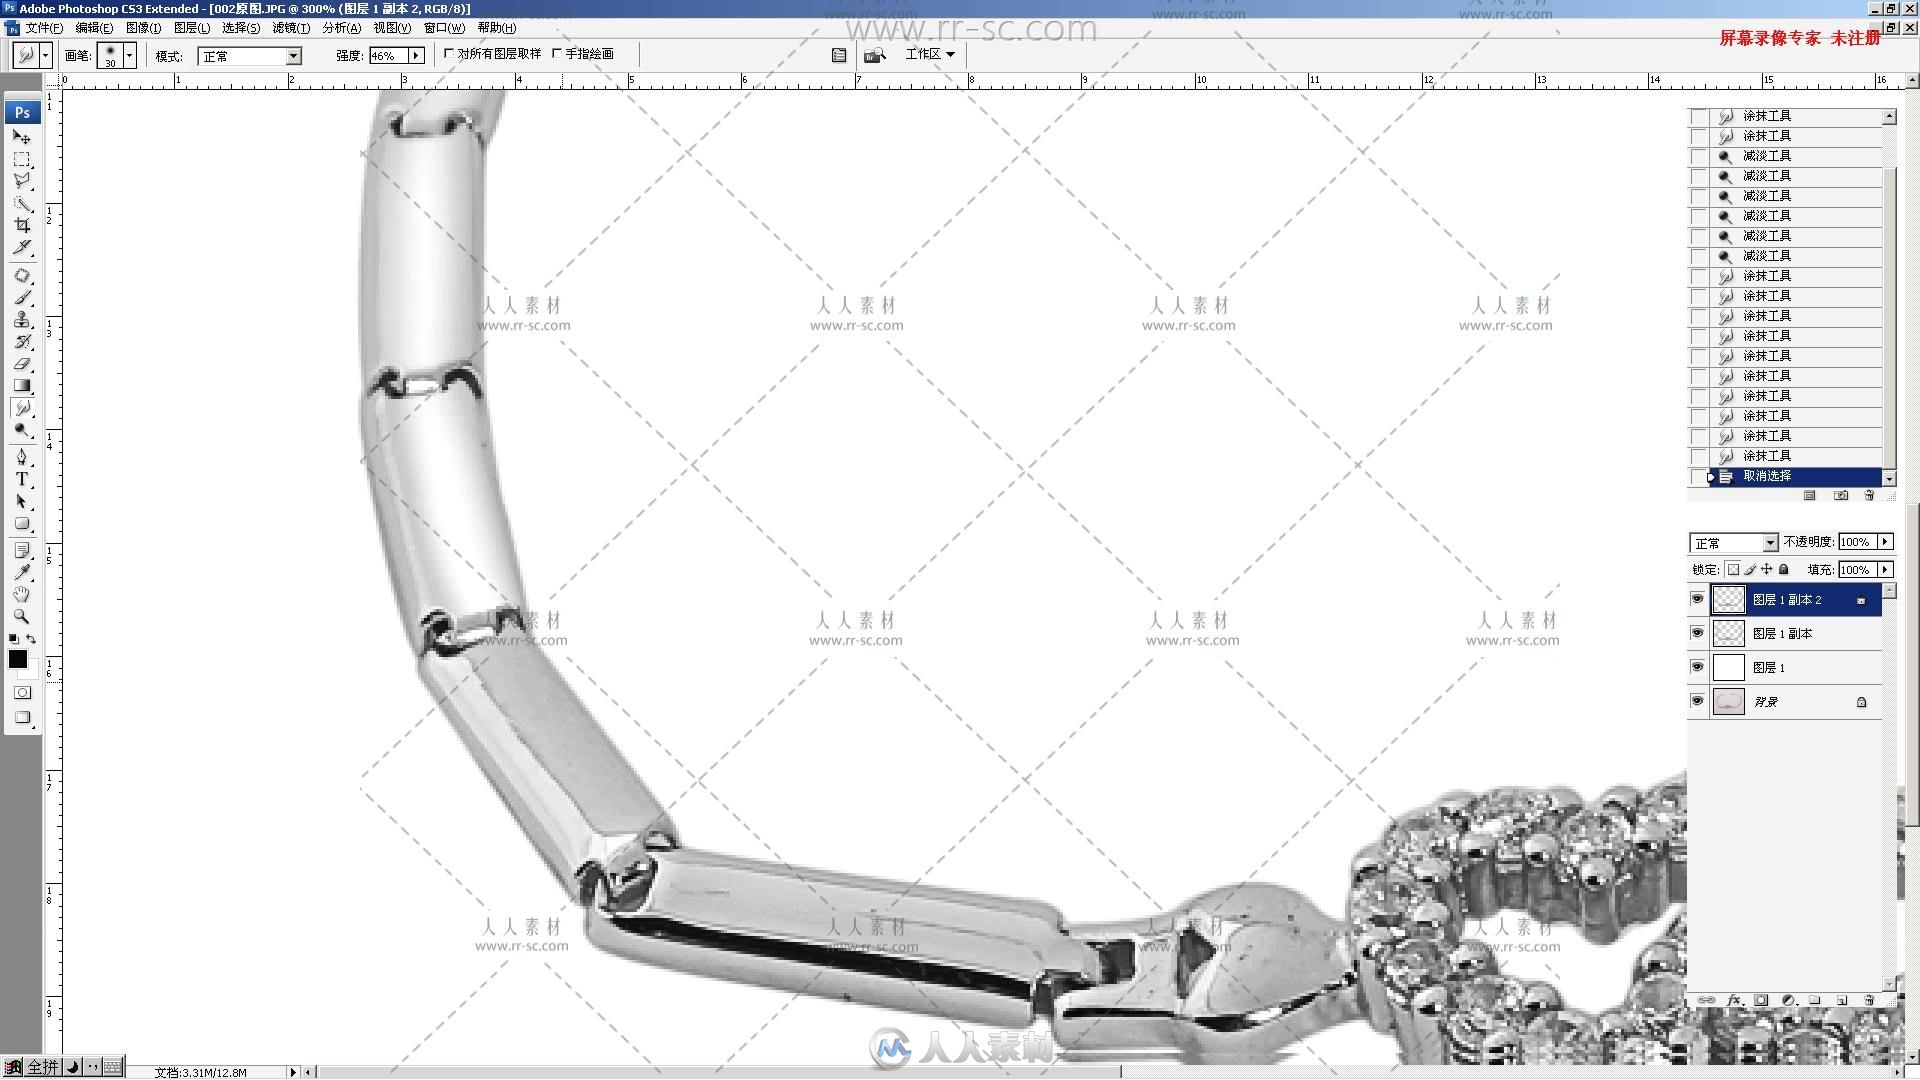Select the Hand tool

click(21, 594)
